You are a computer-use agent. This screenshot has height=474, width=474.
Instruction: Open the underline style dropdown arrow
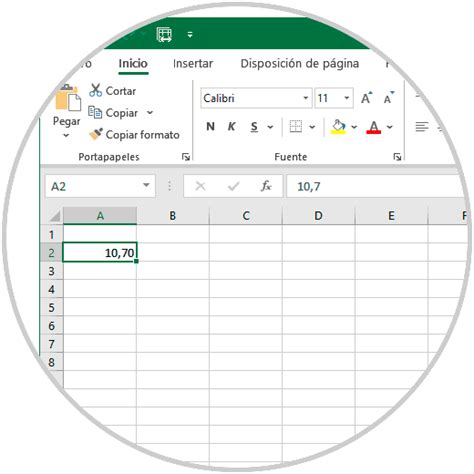pos(270,127)
